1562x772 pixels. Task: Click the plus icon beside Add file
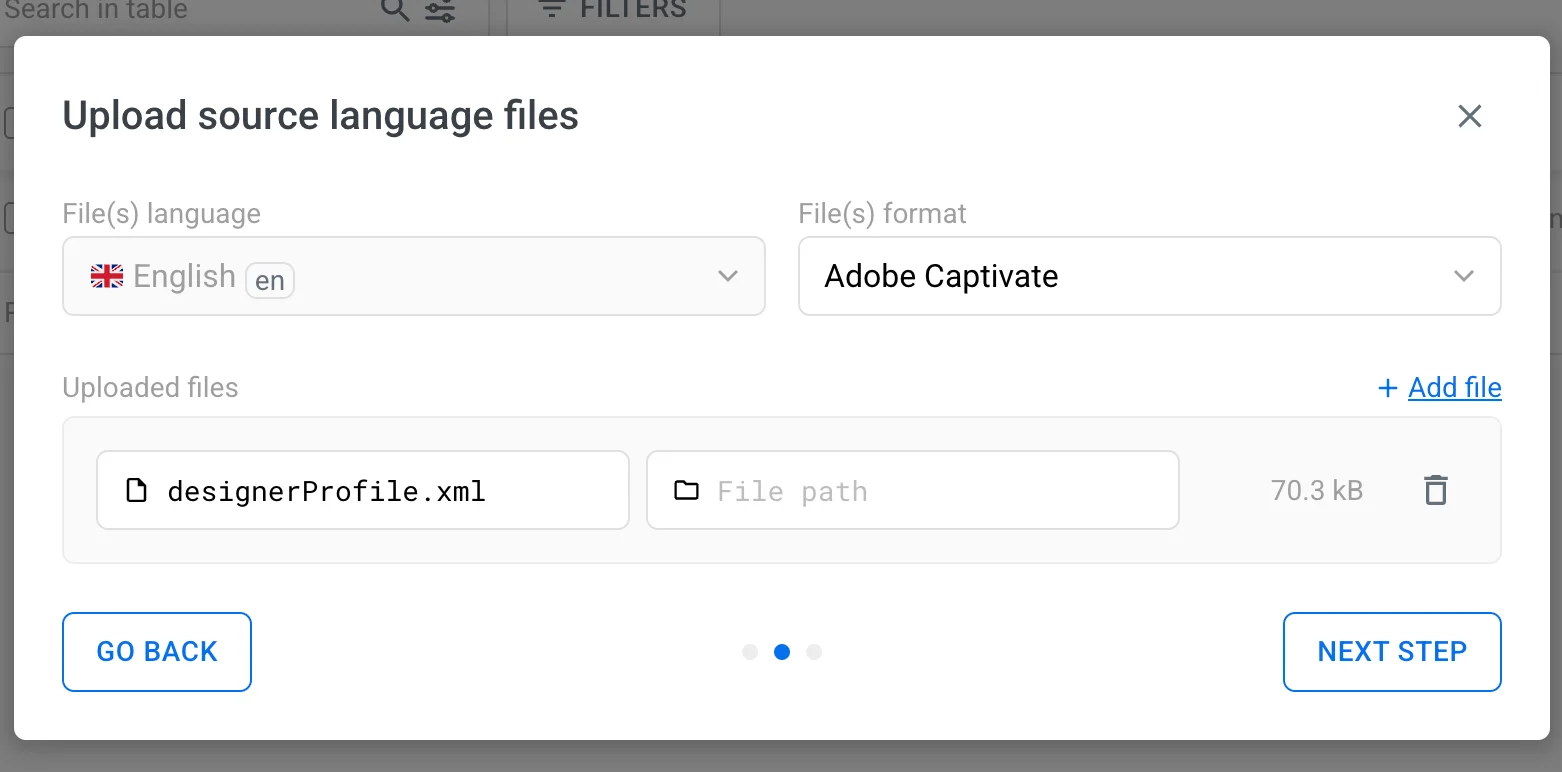(x=1387, y=388)
